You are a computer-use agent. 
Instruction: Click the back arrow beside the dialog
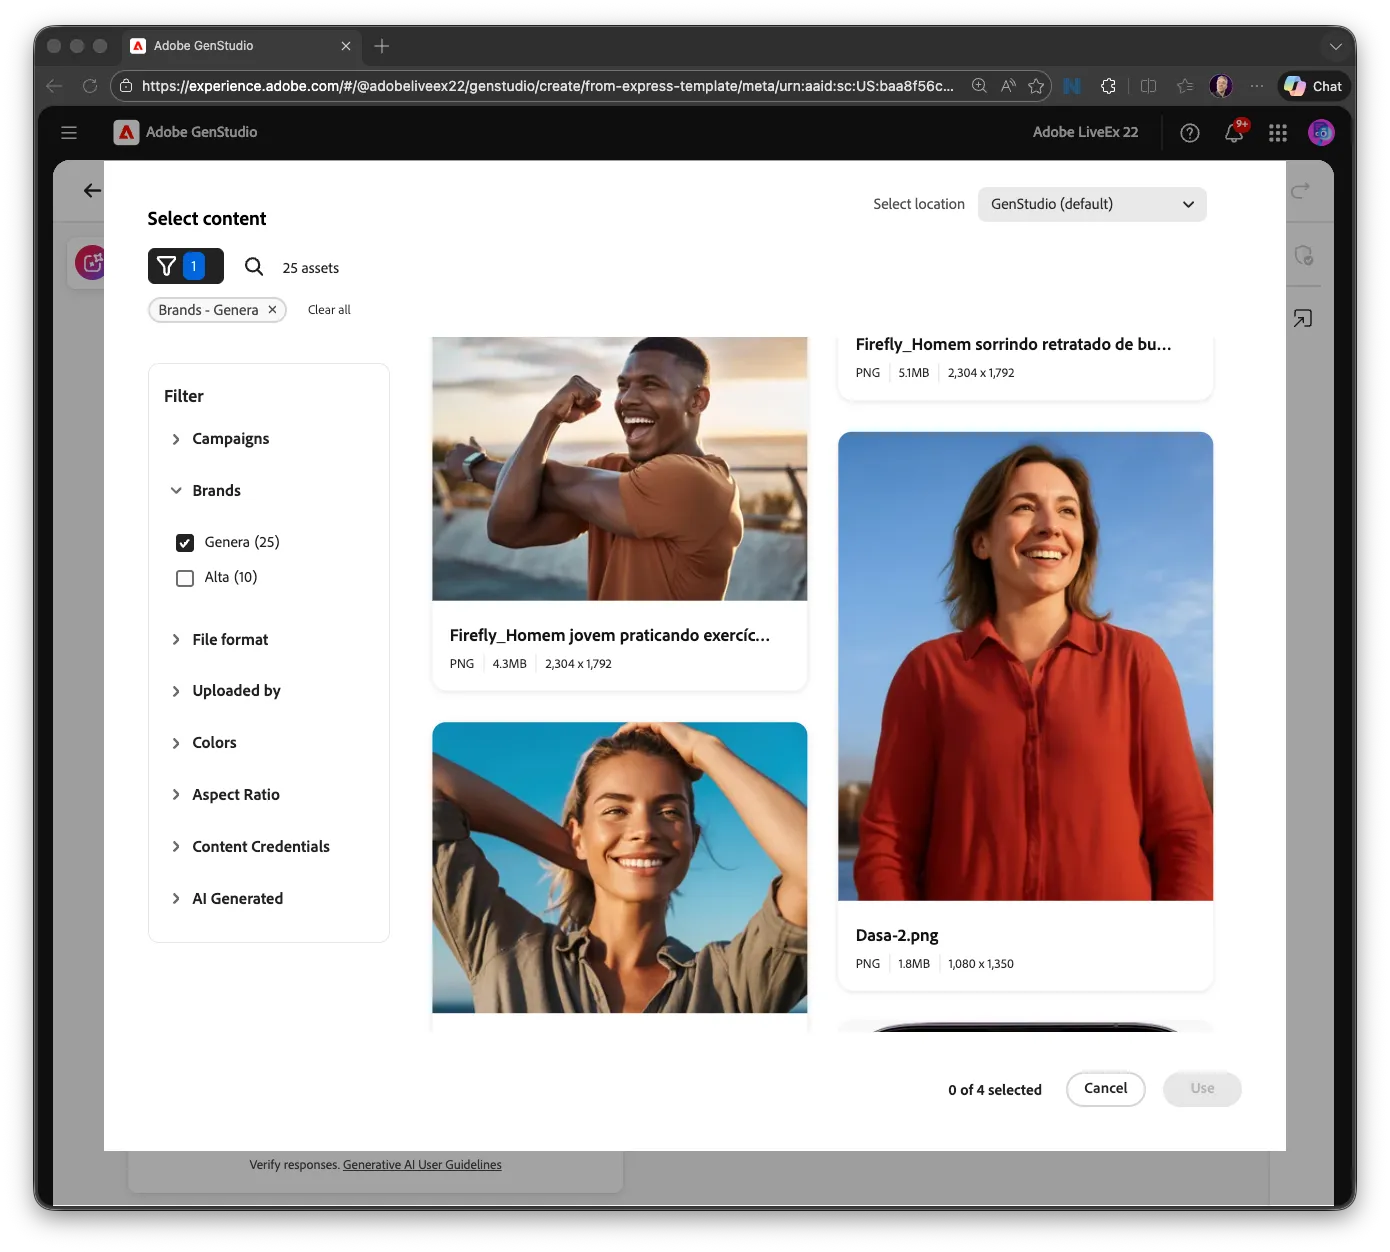92,190
